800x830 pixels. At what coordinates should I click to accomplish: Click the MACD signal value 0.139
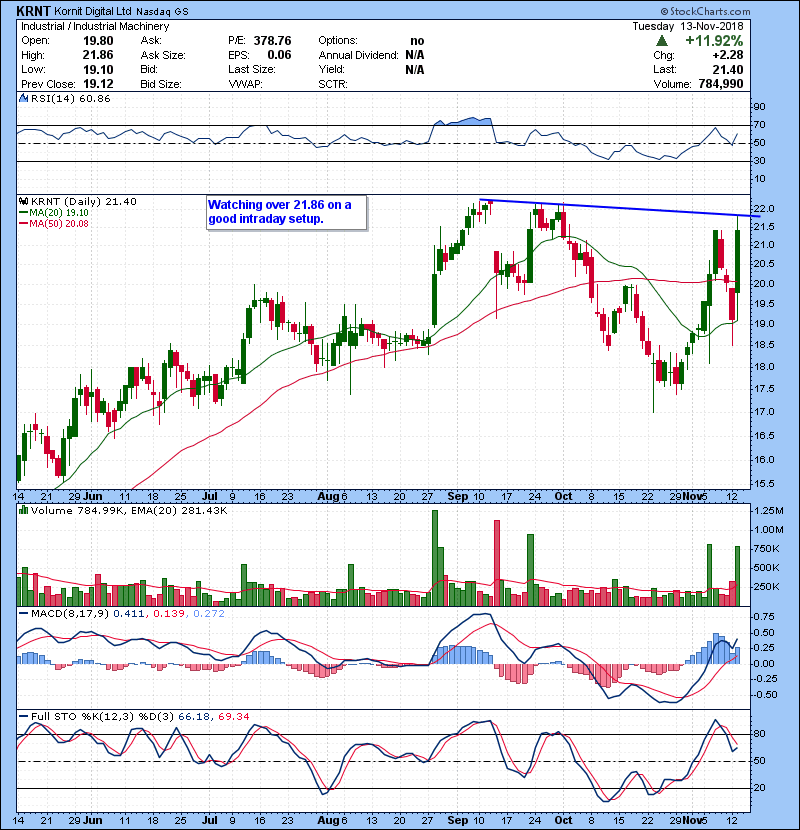pos(169,614)
